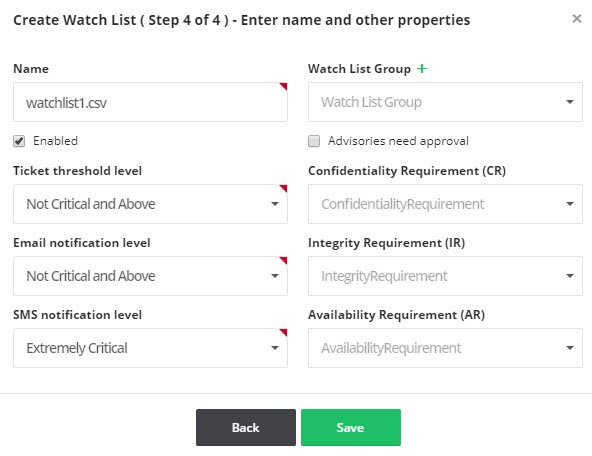Expand the Ticket threshold level dropdown
Screen dimensions: 592x456
tap(150, 204)
